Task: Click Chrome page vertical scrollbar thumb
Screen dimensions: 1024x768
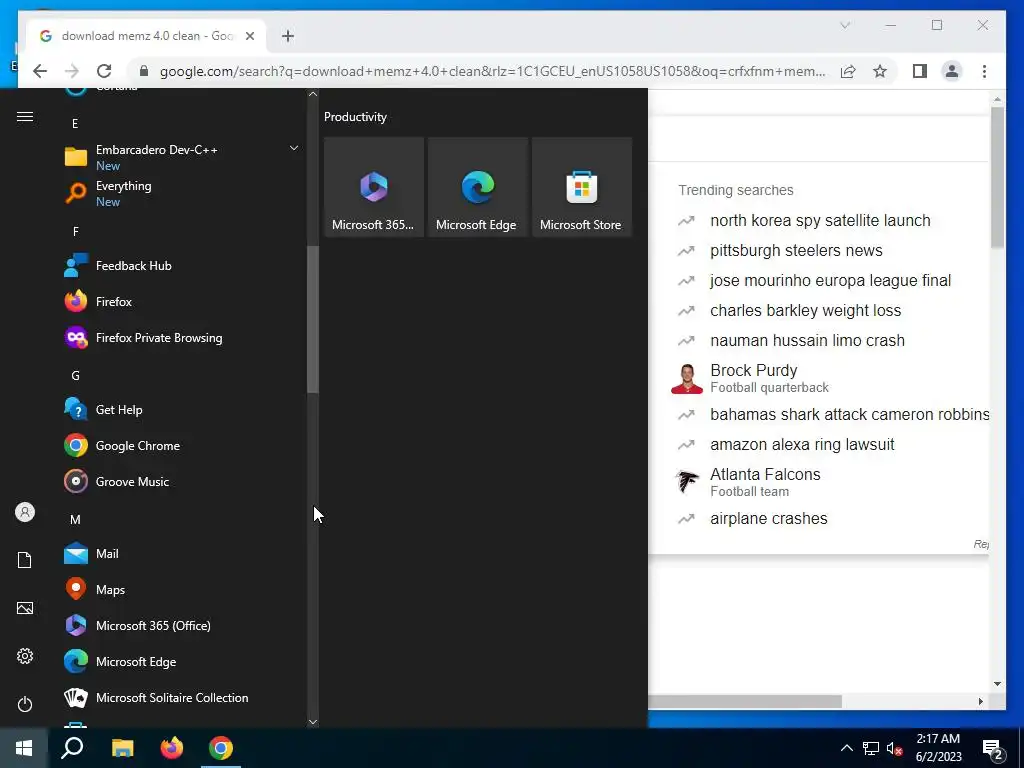Action: point(997,177)
